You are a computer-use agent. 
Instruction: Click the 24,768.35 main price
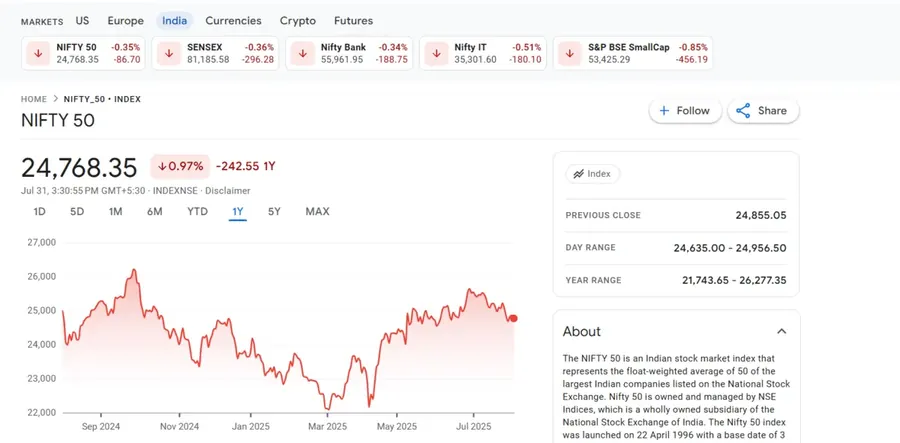click(79, 168)
